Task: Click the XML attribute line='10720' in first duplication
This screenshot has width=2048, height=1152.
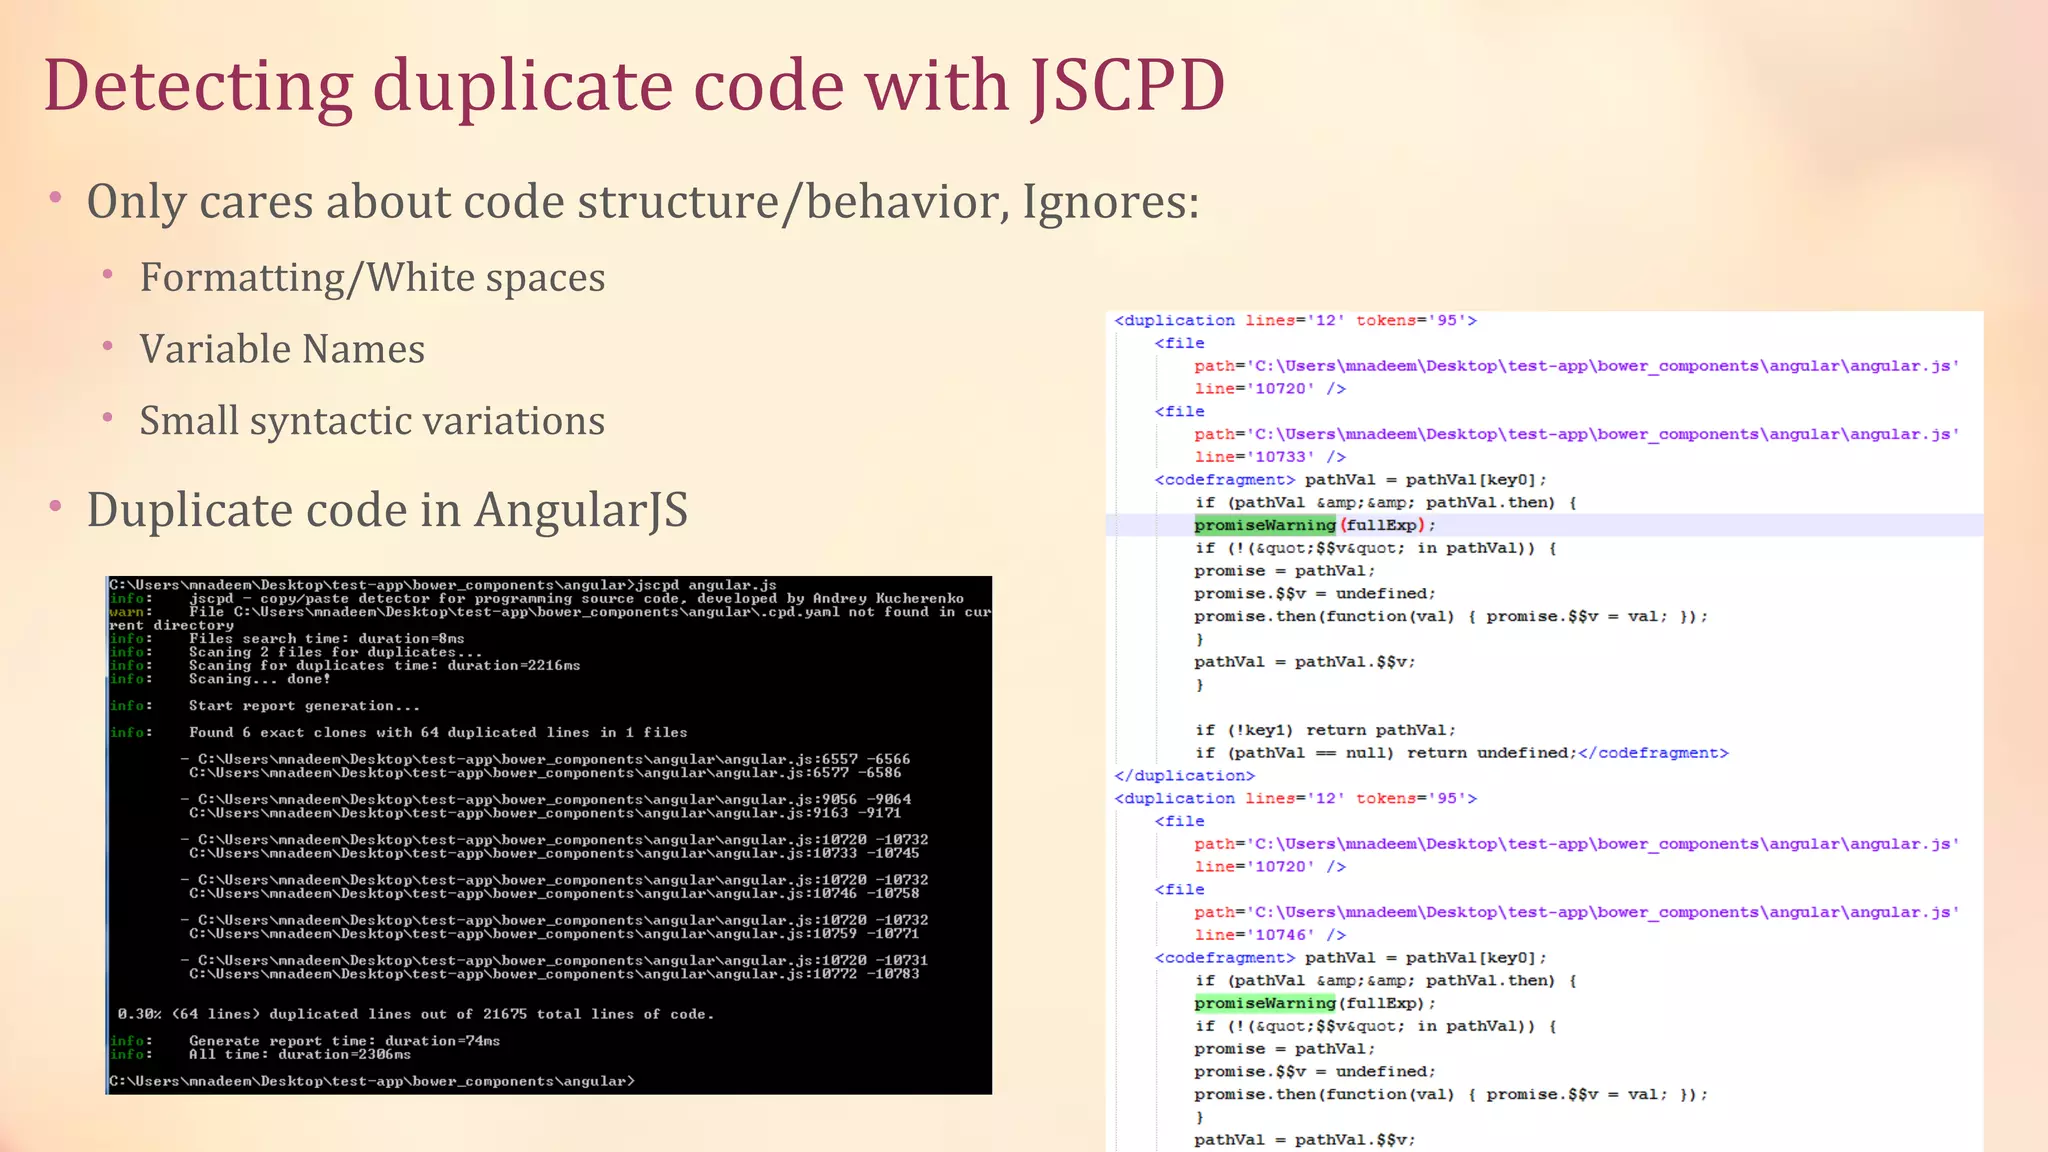Action: (x=1270, y=389)
